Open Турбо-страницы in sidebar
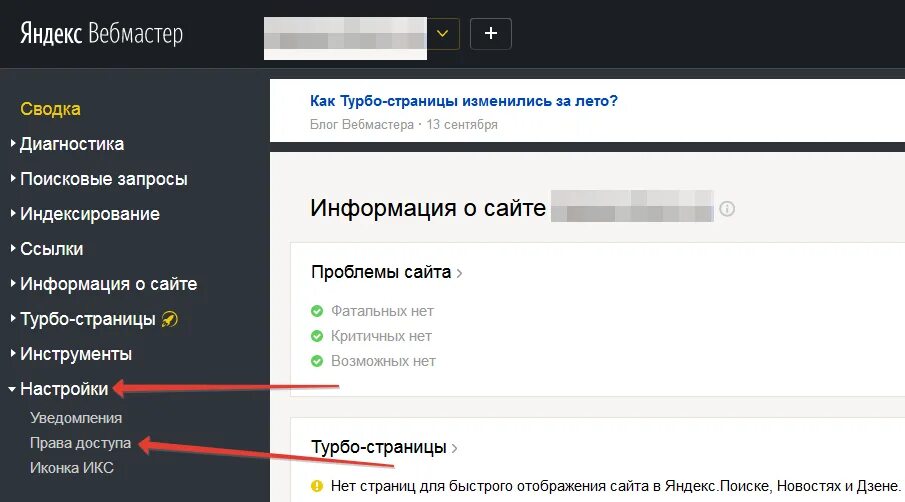The width and height of the screenshot is (905, 502). pos(88,319)
